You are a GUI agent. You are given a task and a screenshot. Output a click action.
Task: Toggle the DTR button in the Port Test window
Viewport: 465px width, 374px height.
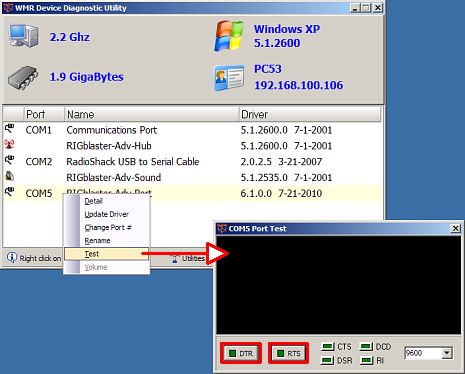pos(241,353)
